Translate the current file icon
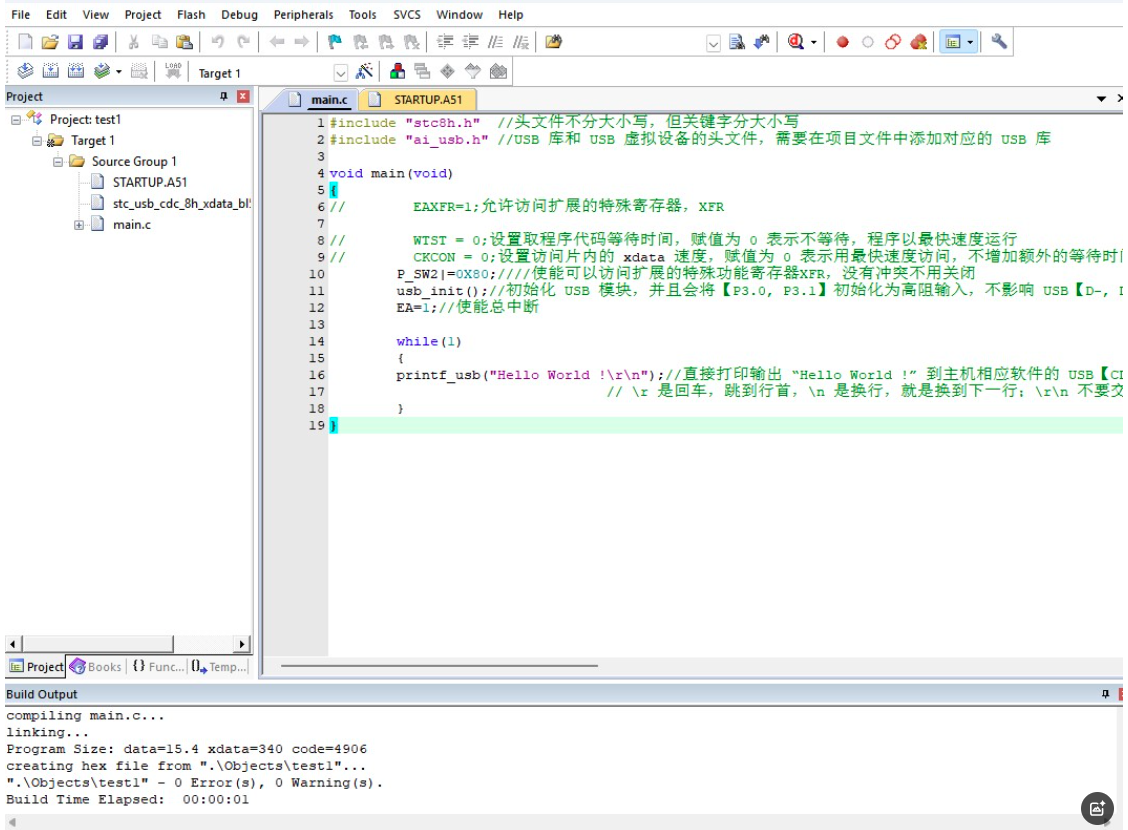Viewport: 1128px width, 830px height. pyautogui.click(x=25, y=71)
